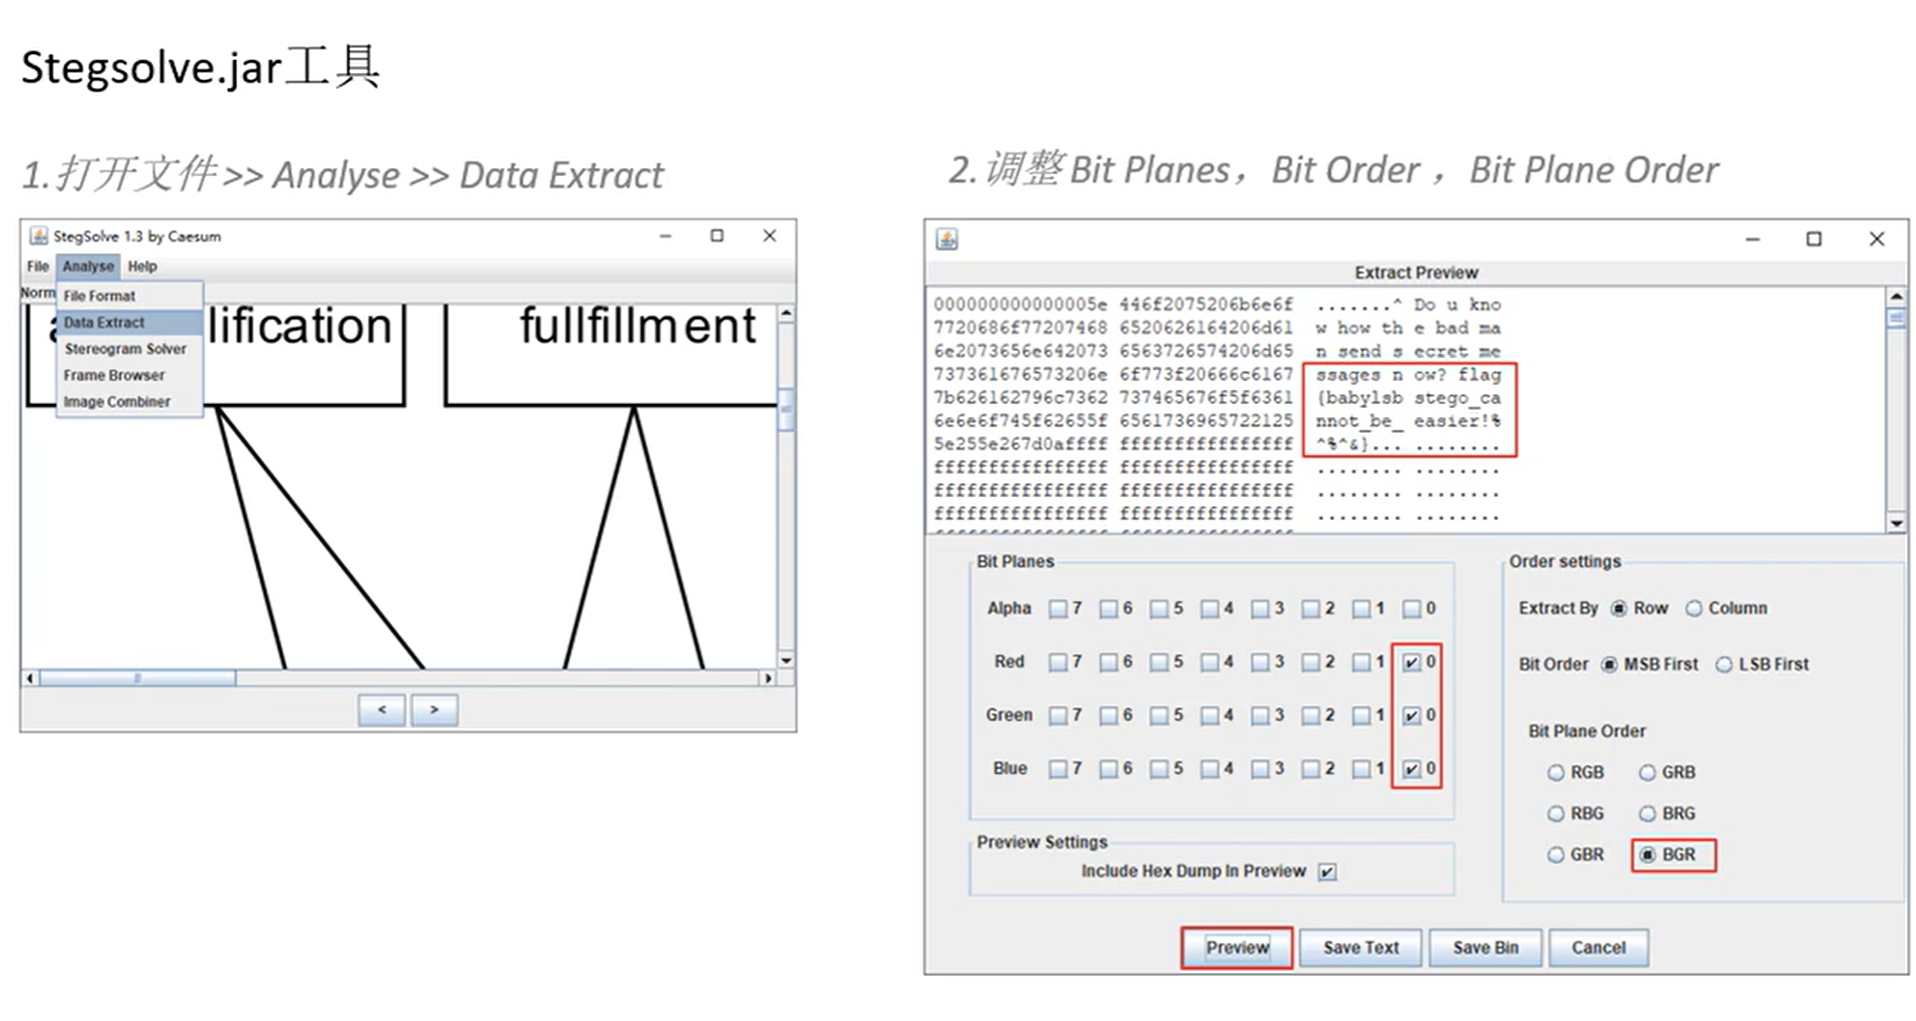This screenshot has width=1916, height=1021.
Task: Select Extract By Column option
Action: click(x=1694, y=608)
